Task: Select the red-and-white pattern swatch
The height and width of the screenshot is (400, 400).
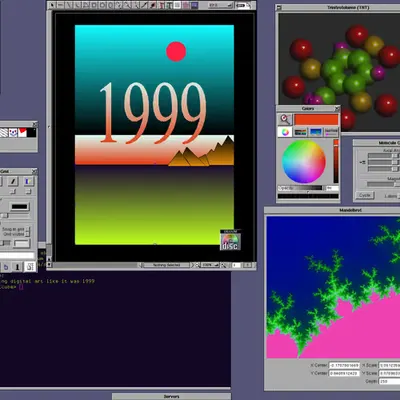Action: click(x=22, y=133)
